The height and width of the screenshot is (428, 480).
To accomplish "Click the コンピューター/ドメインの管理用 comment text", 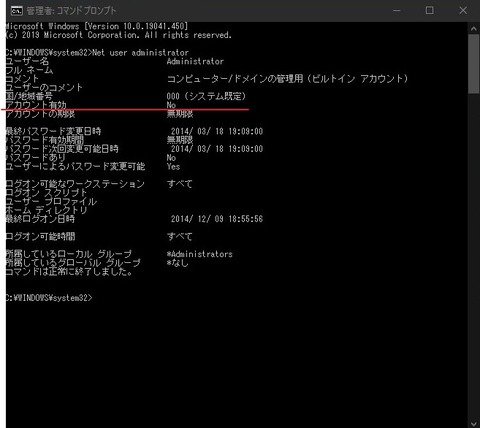I will point(287,79).
